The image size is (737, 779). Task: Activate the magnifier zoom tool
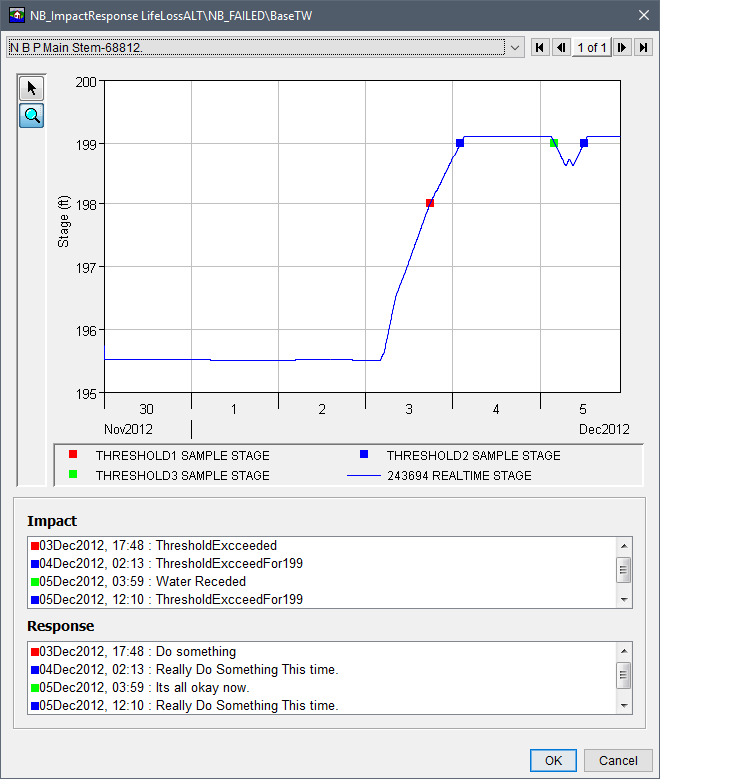(x=31, y=116)
